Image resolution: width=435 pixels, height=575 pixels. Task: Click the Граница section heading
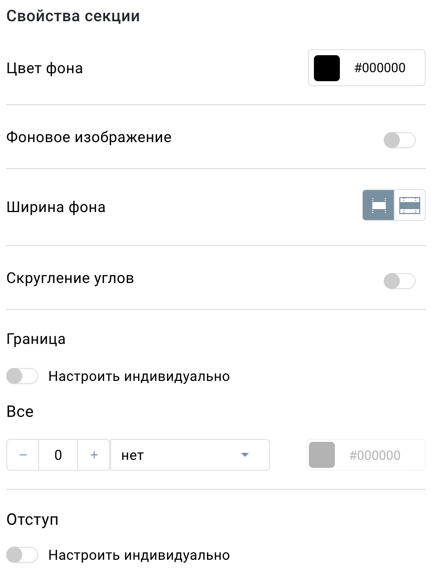36,339
